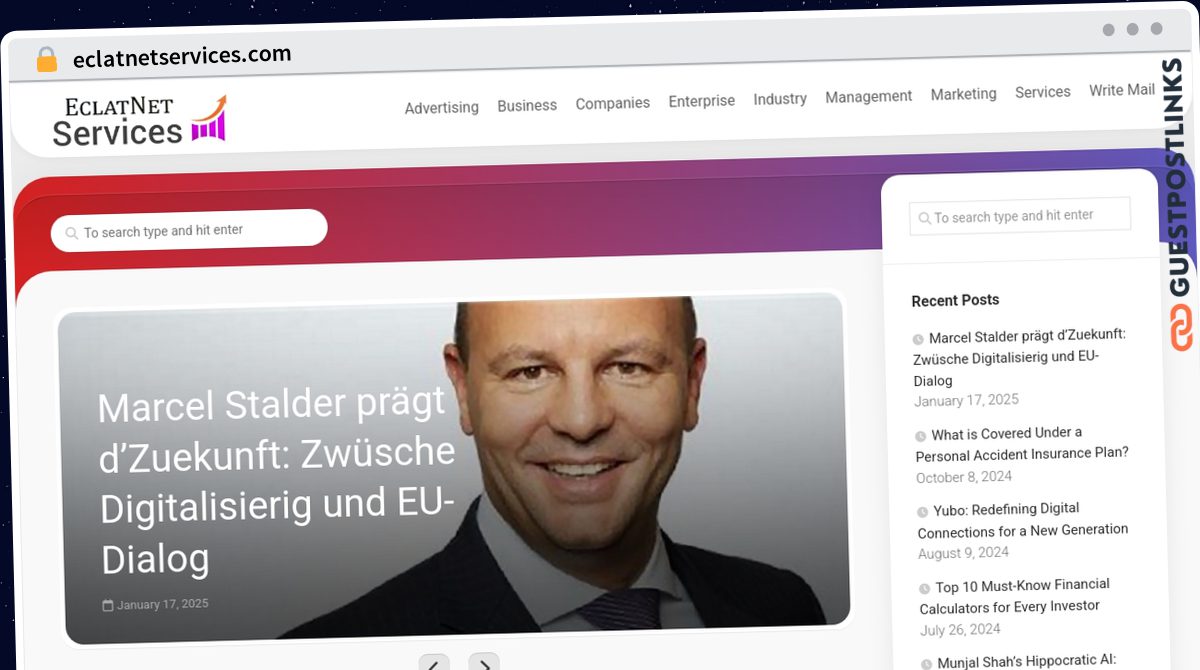The width and height of the screenshot is (1200, 670).
Task: Select the Write Mail menu link
Action: click(1122, 90)
